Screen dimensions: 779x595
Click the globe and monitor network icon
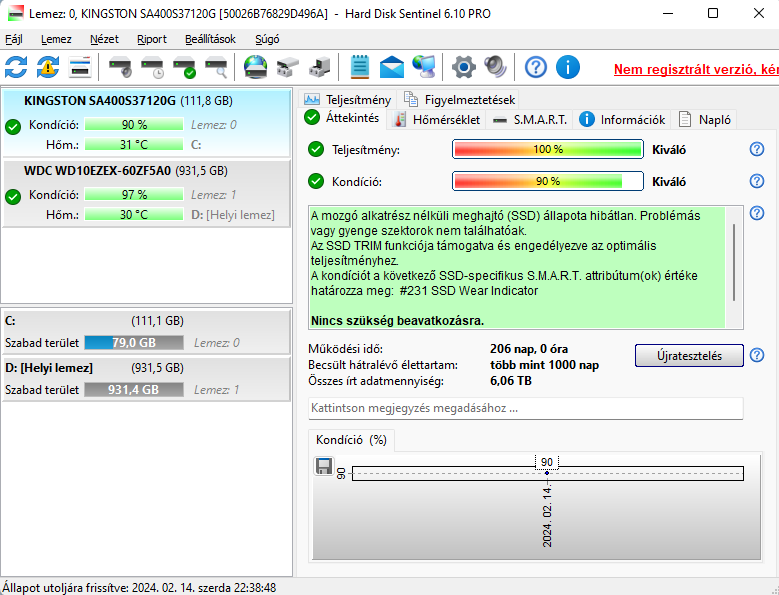(423, 67)
